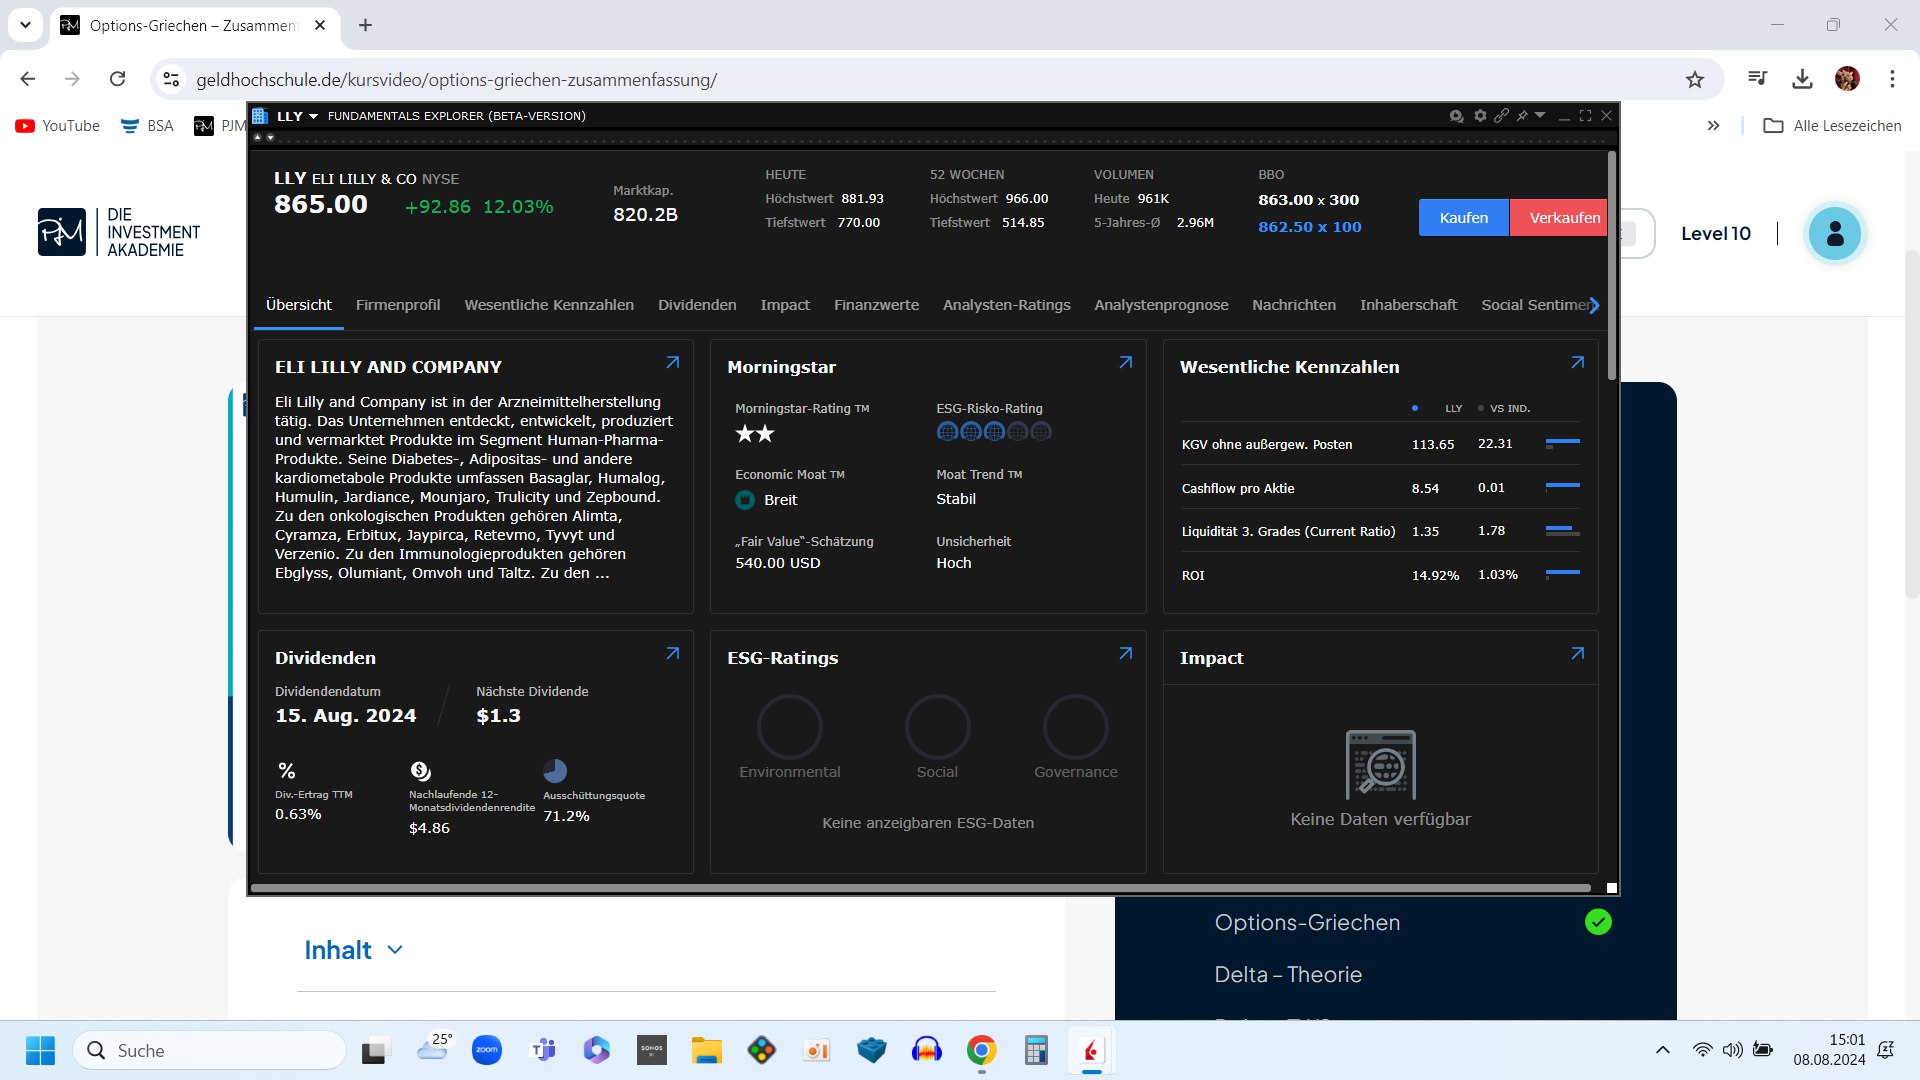Viewport: 1920px width, 1080px height.
Task: Select the Analysten-Ratings tab
Action: click(x=1006, y=305)
